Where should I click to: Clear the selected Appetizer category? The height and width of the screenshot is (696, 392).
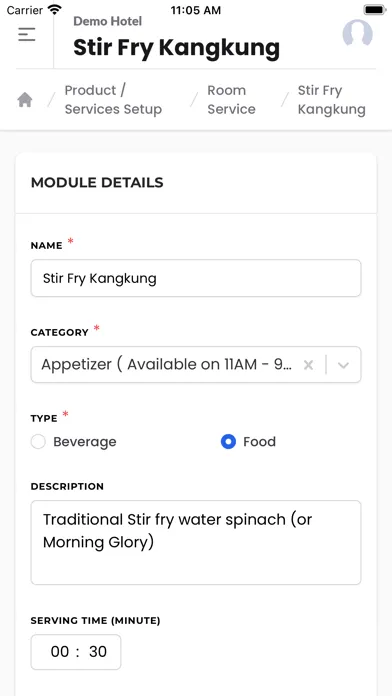[308, 365]
